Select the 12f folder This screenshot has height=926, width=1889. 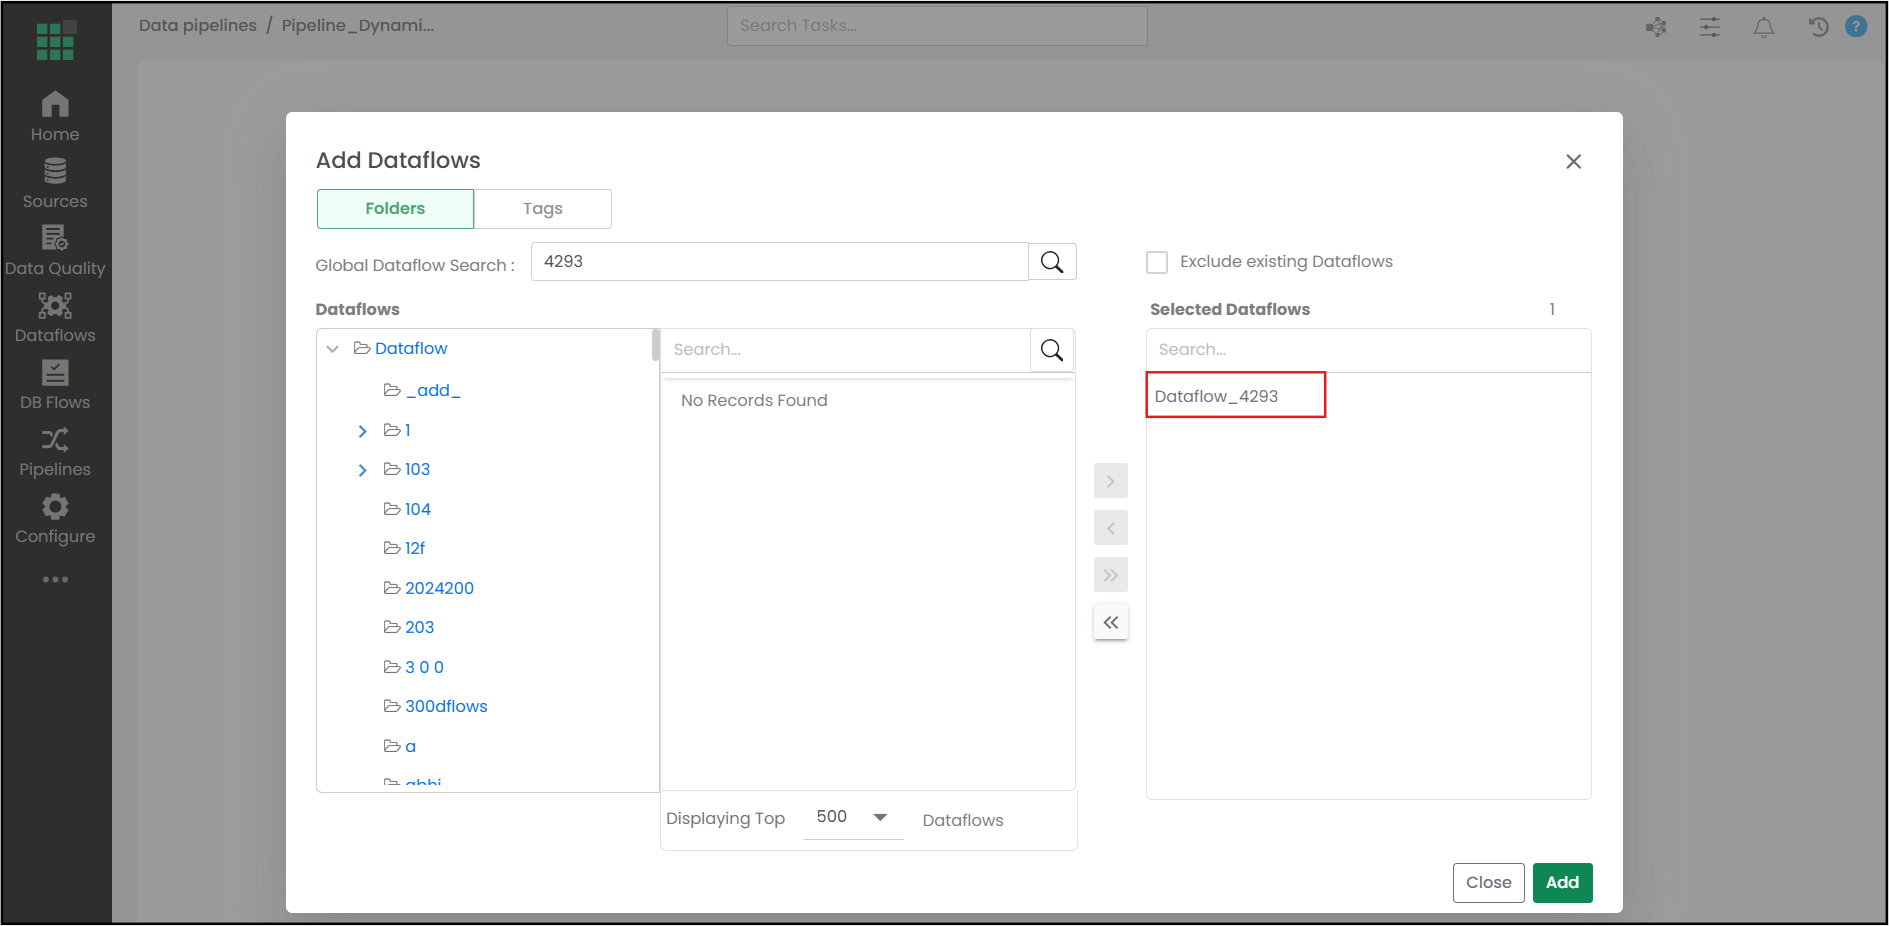pos(414,548)
